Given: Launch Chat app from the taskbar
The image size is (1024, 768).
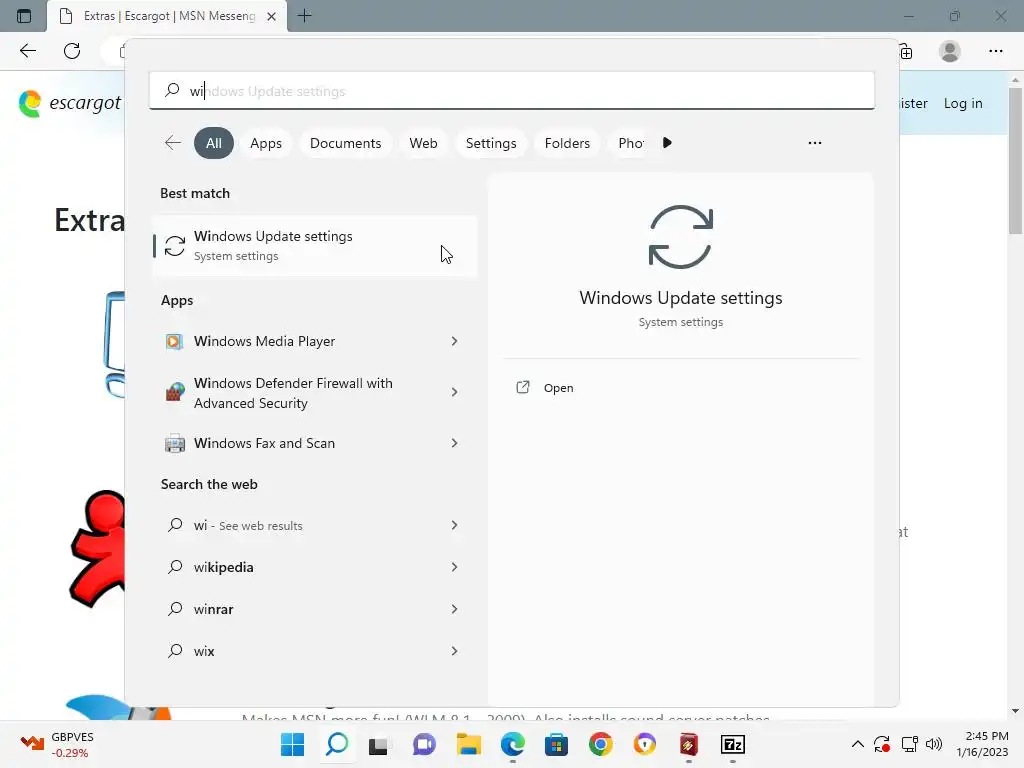Looking at the screenshot, I should 424,744.
